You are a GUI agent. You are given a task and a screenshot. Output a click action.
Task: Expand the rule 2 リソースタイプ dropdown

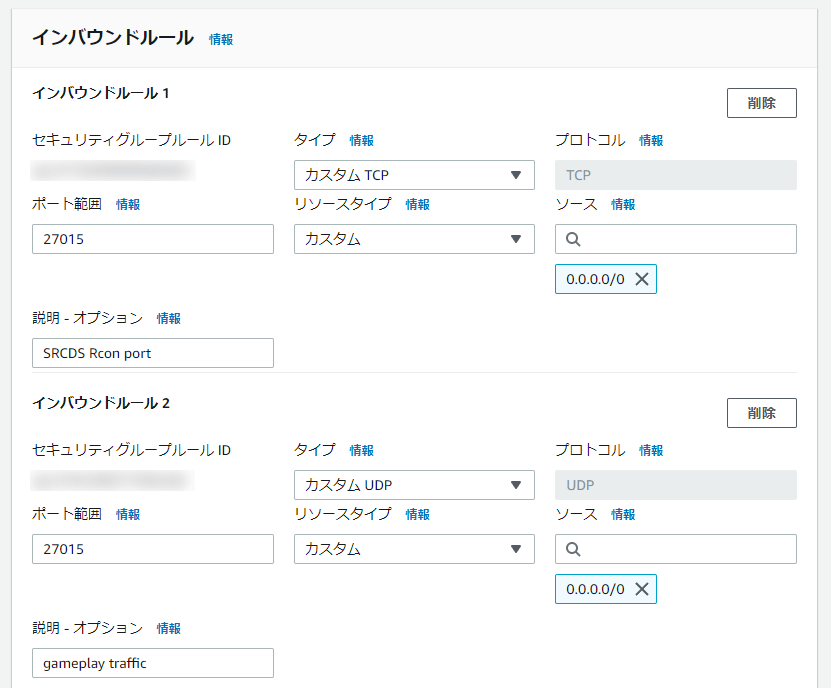click(414, 549)
